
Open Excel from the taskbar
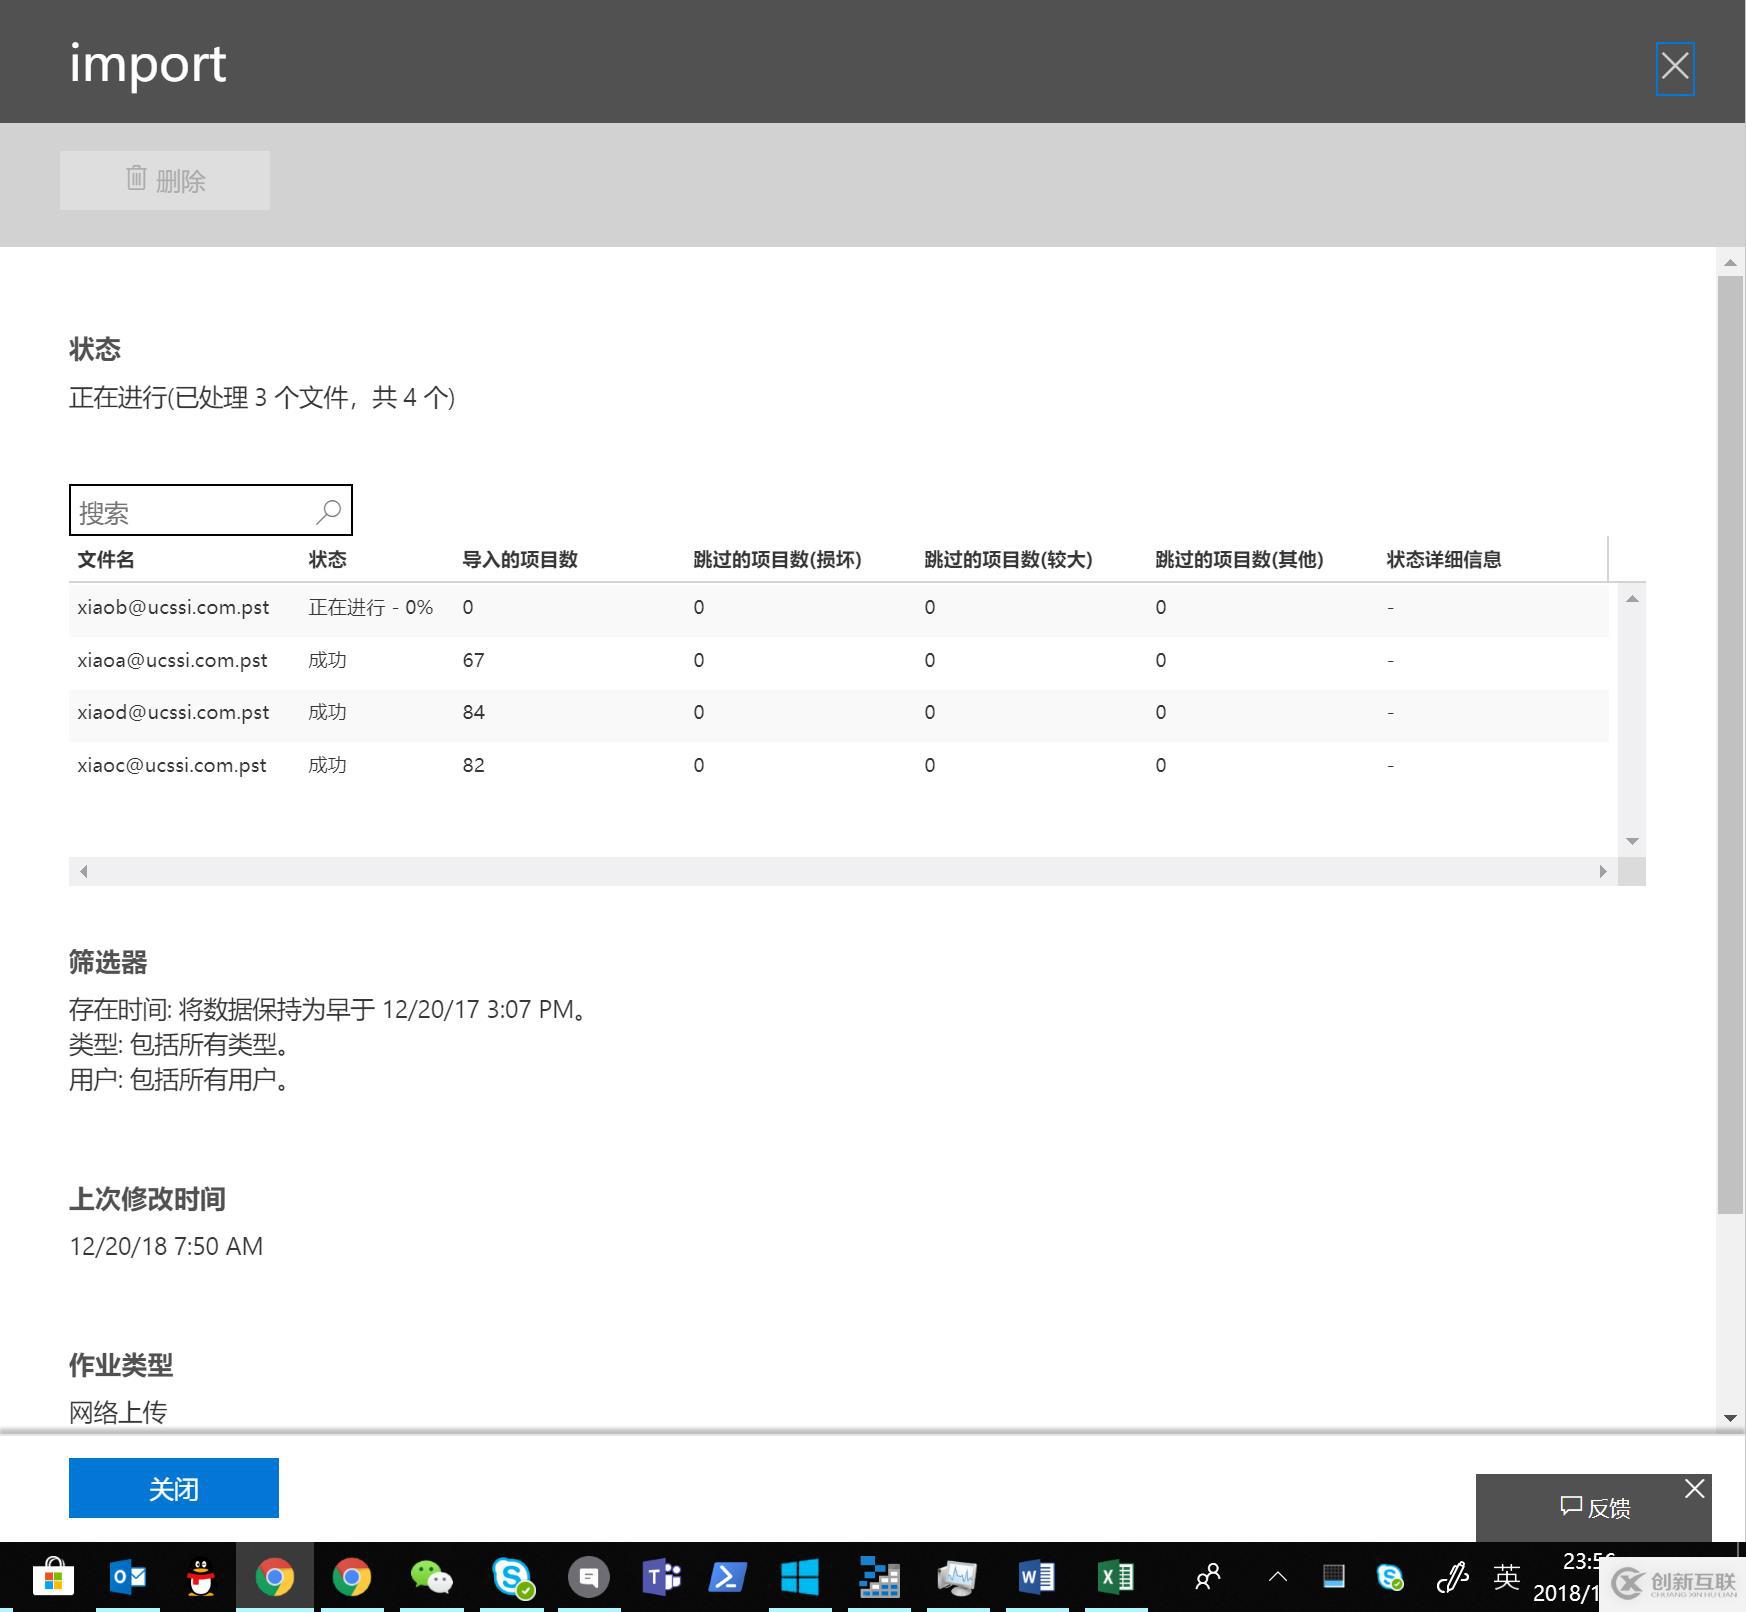coord(1115,1578)
